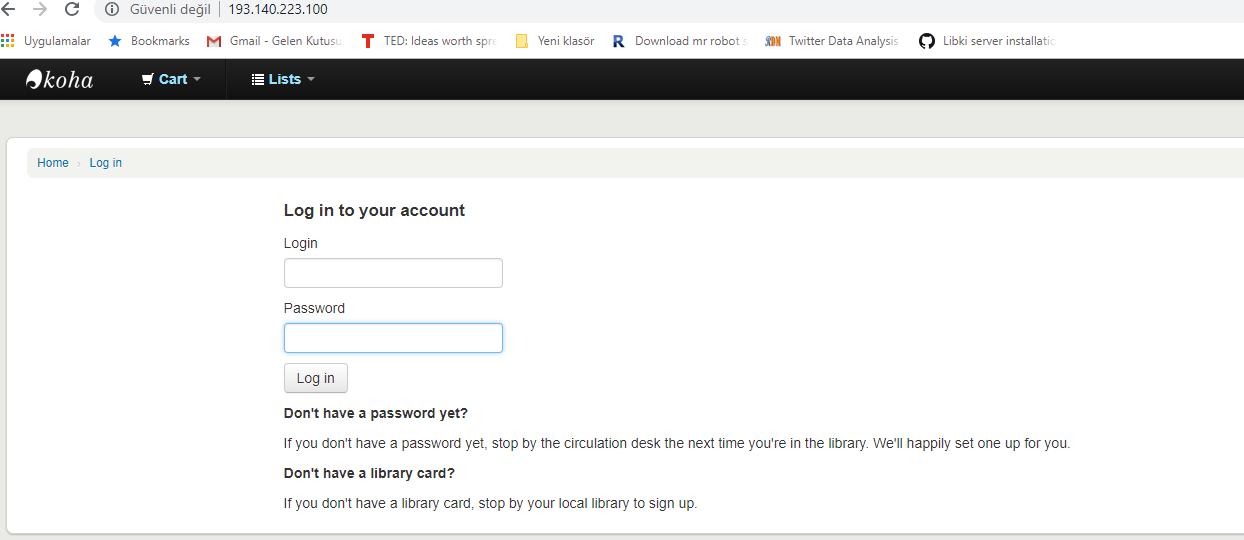Open the Yeni klasör bookmark folder
This screenshot has height=540, width=1244.
pyautogui.click(x=555, y=41)
